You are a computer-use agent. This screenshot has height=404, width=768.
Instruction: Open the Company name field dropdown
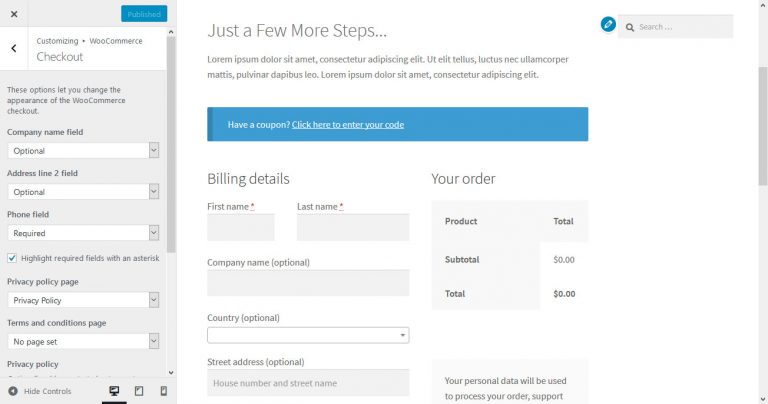tap(83, 150)
